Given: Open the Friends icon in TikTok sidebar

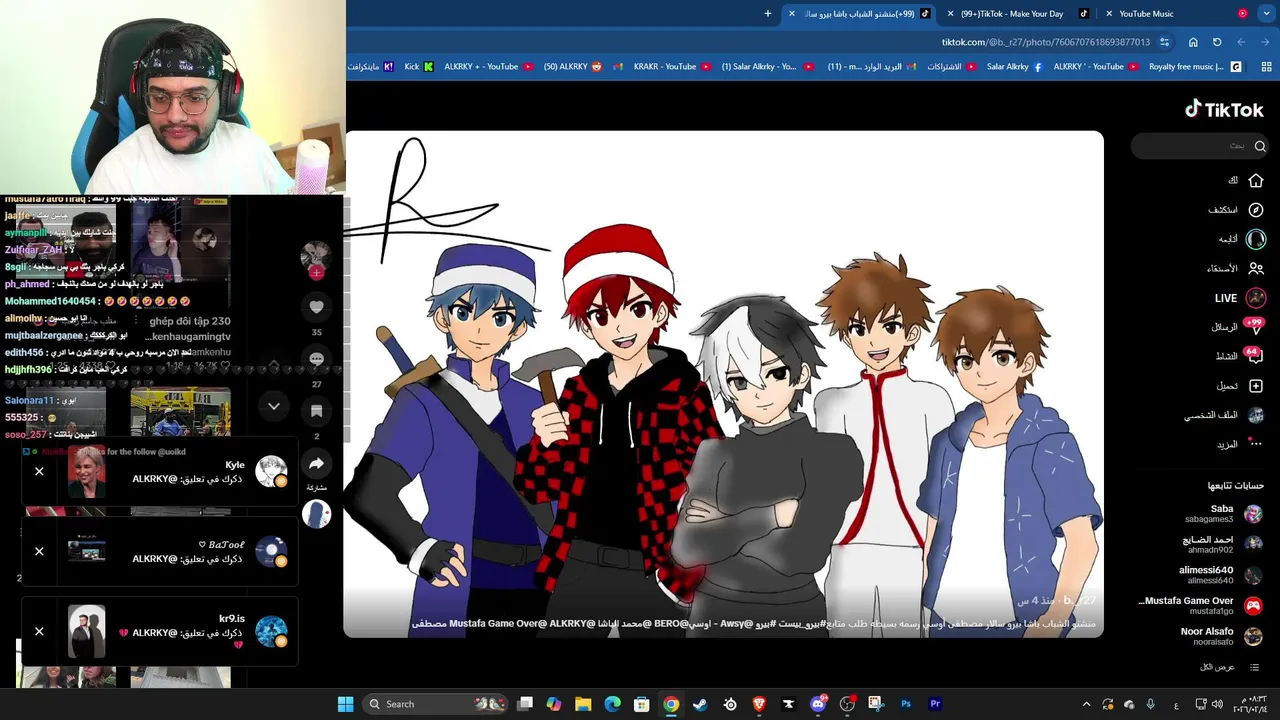Looking at the screenshot, I should [x=1255, y=268].
